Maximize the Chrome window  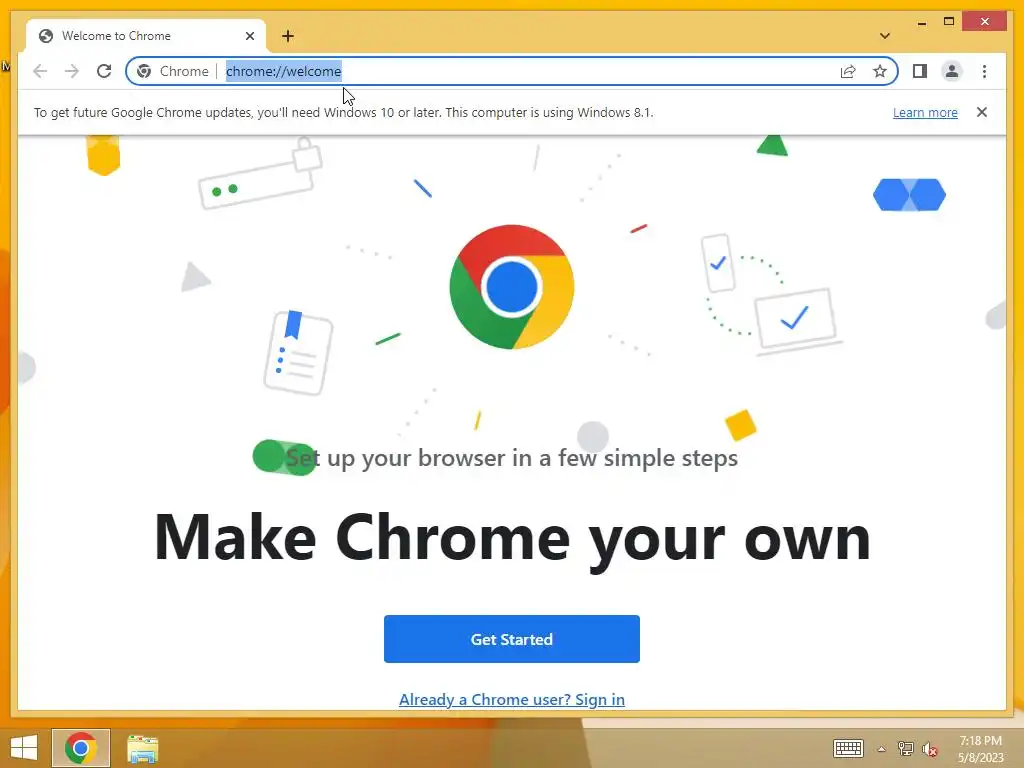coord(949,22)
